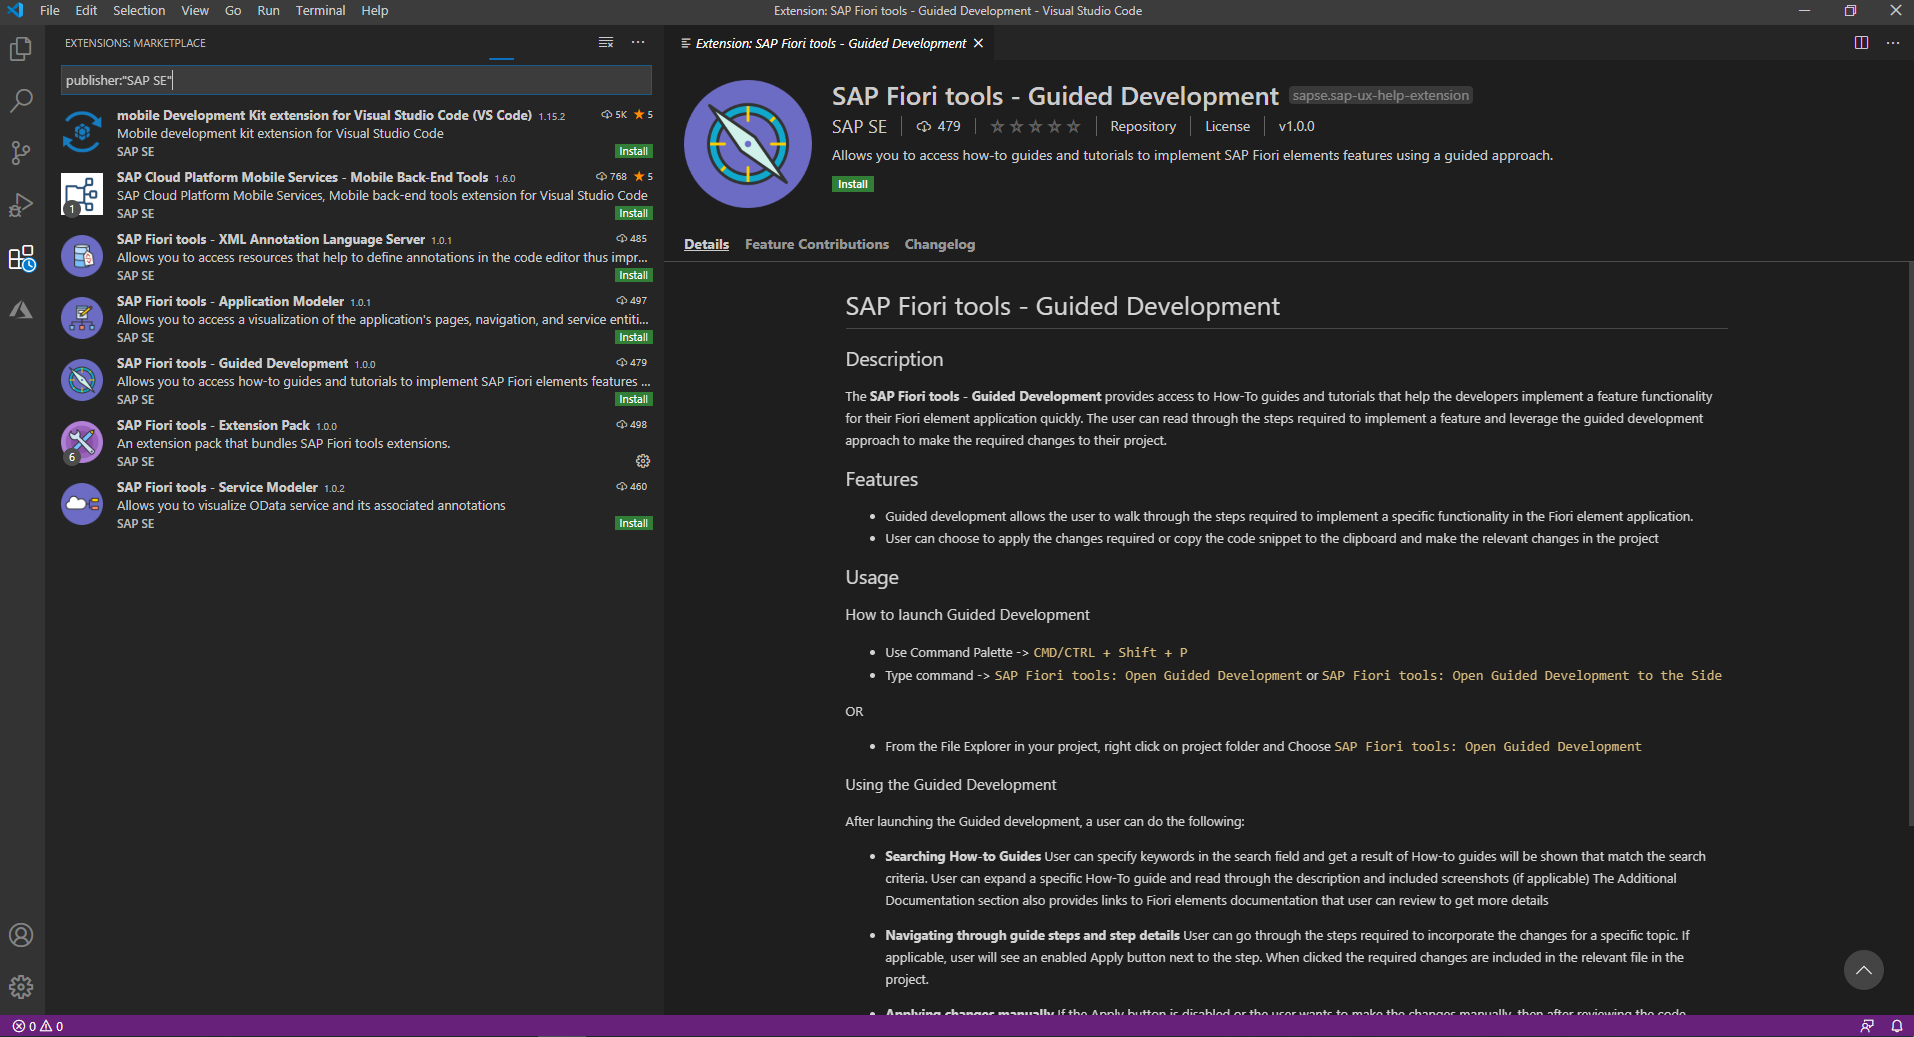Screen dimensions: 1914x1037
Task: Switch to the Feature Contributions tab
Action: point(816,244)
